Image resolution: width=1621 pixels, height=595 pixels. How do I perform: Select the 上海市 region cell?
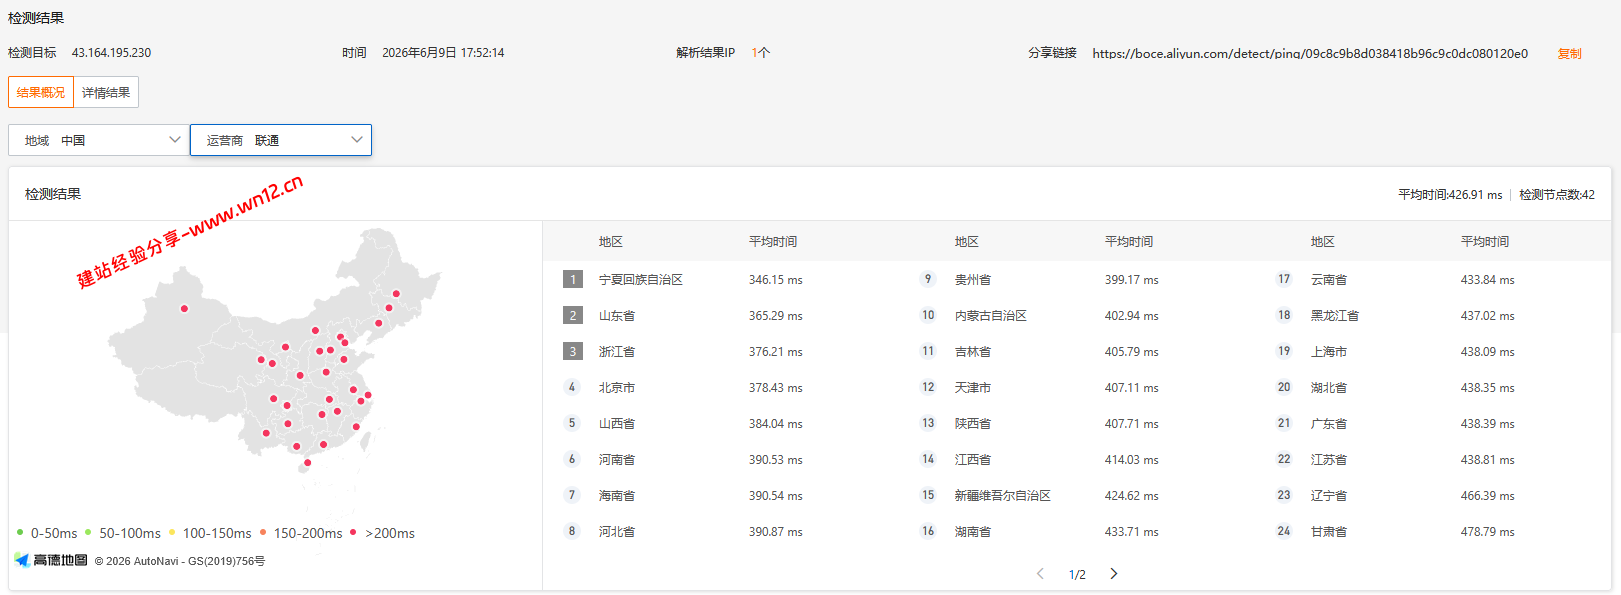pyautogui.click(x=1329, y=352)
